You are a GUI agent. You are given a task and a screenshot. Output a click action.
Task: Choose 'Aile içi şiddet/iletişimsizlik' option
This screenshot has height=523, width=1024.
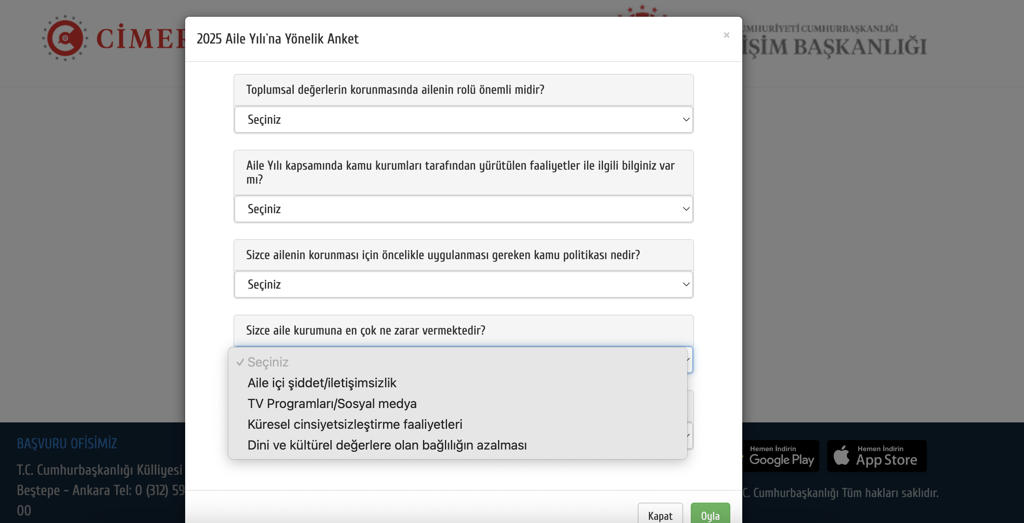pyautogui.click(x=322, y=383)
